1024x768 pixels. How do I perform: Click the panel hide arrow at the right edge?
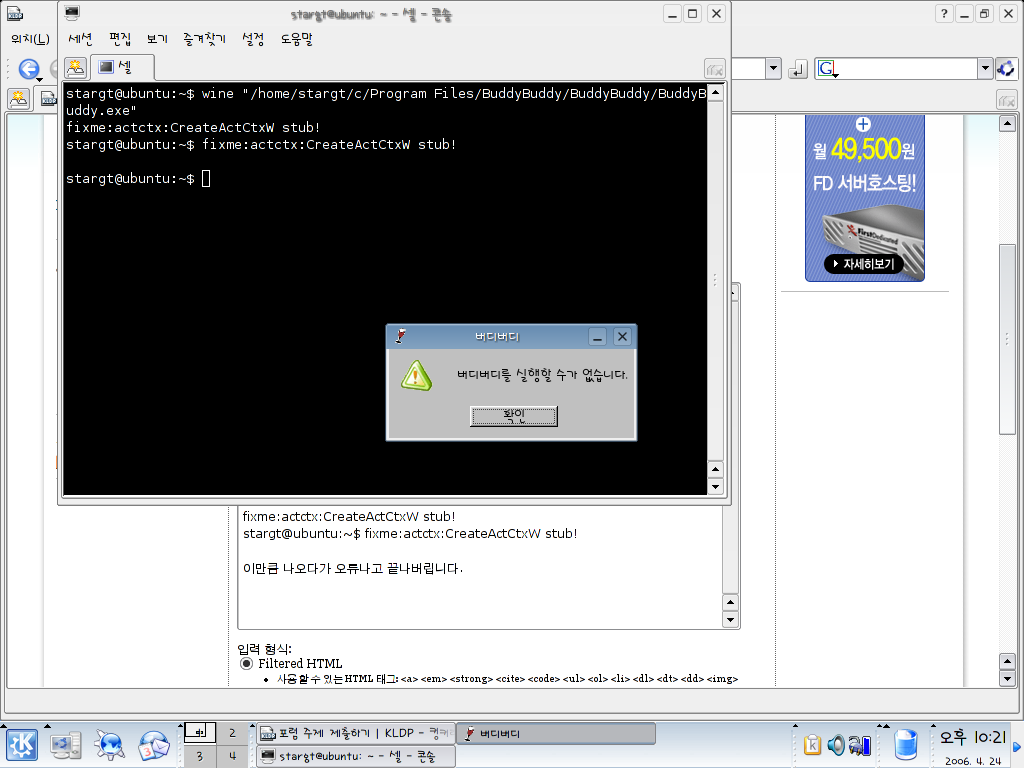coord(1017,746)
